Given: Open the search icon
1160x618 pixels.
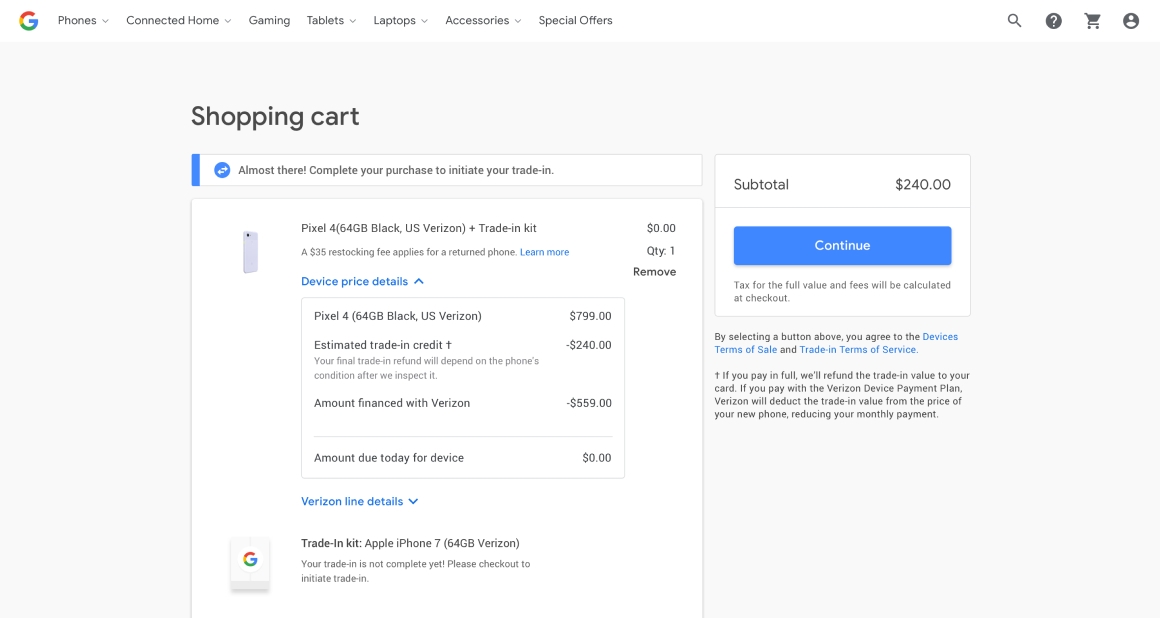Looking at the screenshot, I should 1014,21.
